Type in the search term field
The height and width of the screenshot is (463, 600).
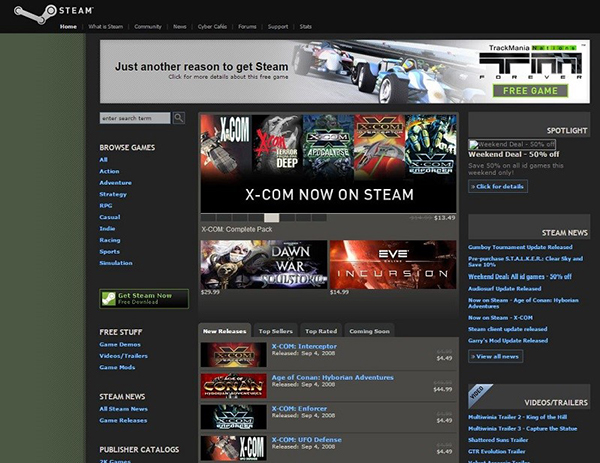[x=135, y=118]
